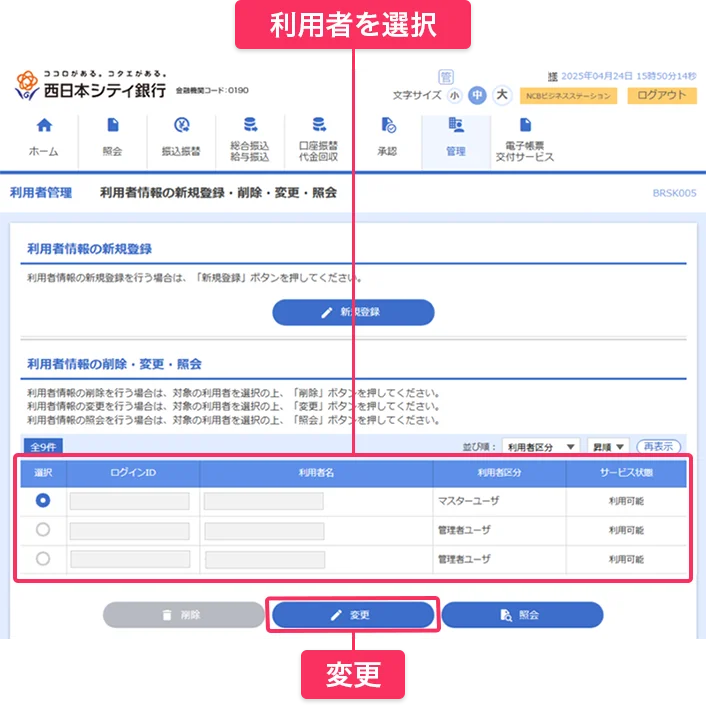Set text size to 小
This screenshot has height=709, width=706.
[x=455, y=95]
